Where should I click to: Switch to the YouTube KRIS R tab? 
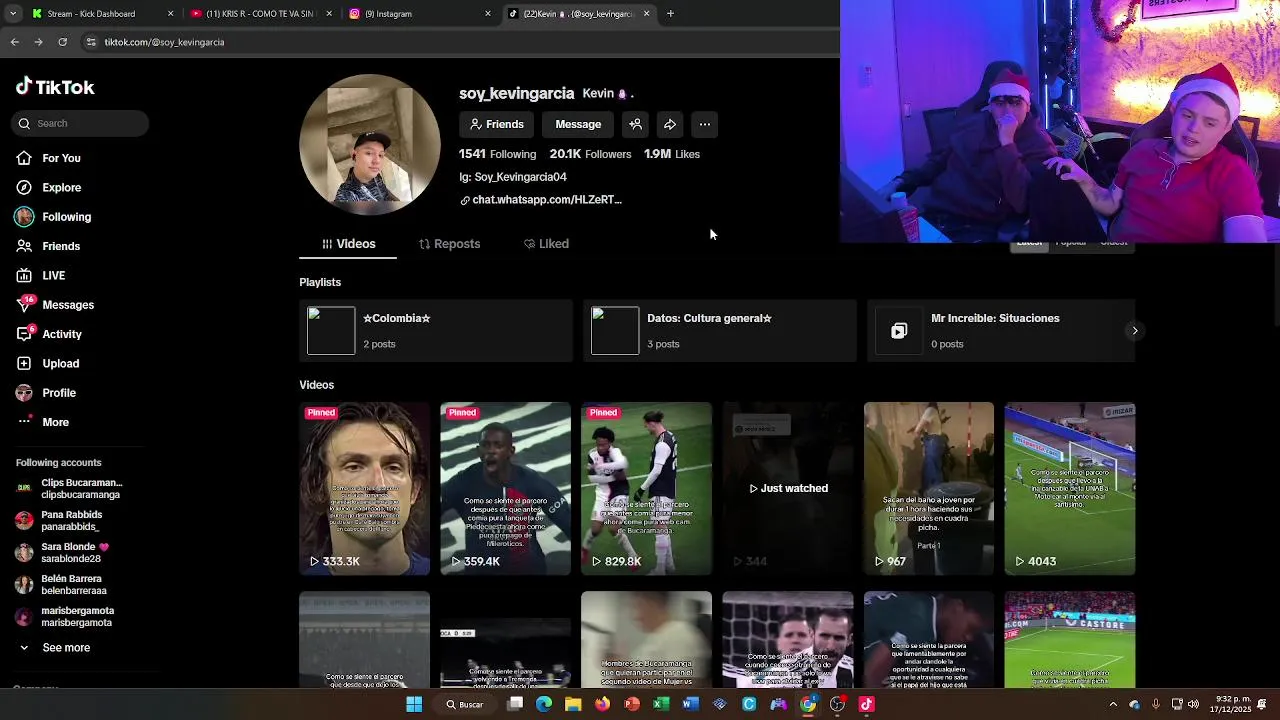(258, 14)
